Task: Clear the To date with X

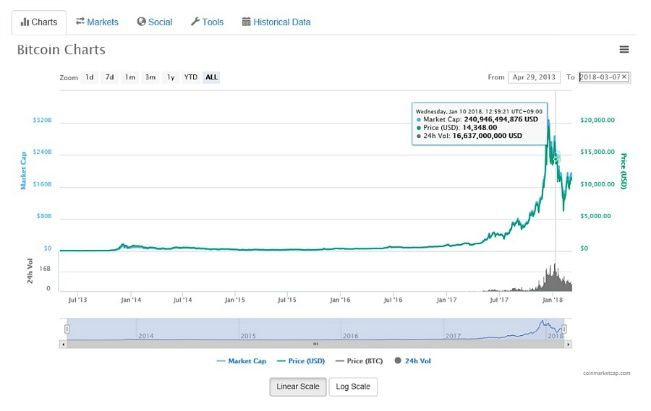Action: [624, 77]
